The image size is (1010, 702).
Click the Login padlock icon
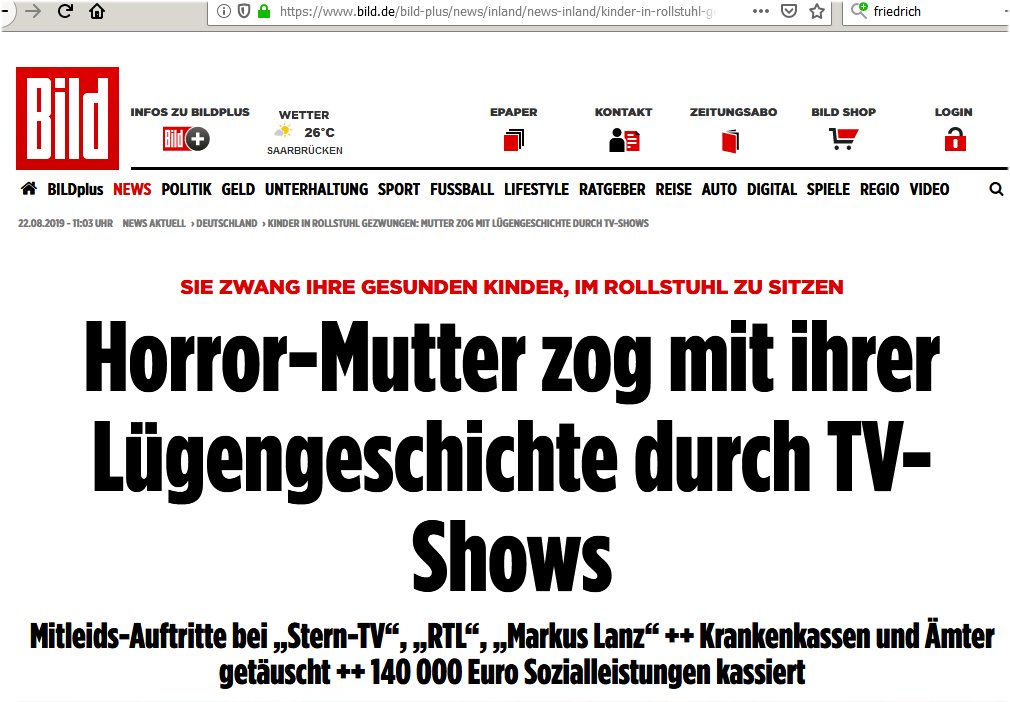955,139
